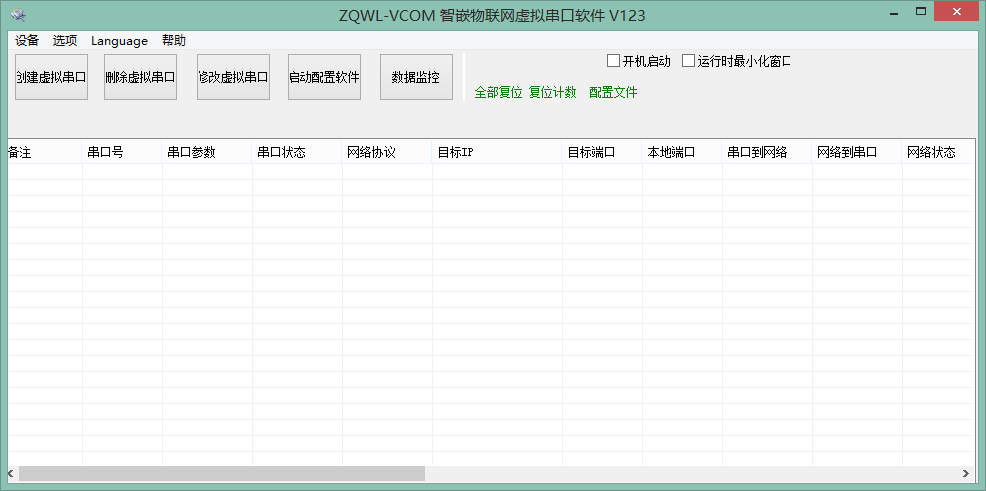
Task: Open the 帮助 menu
Action: [x=174, y=41]
